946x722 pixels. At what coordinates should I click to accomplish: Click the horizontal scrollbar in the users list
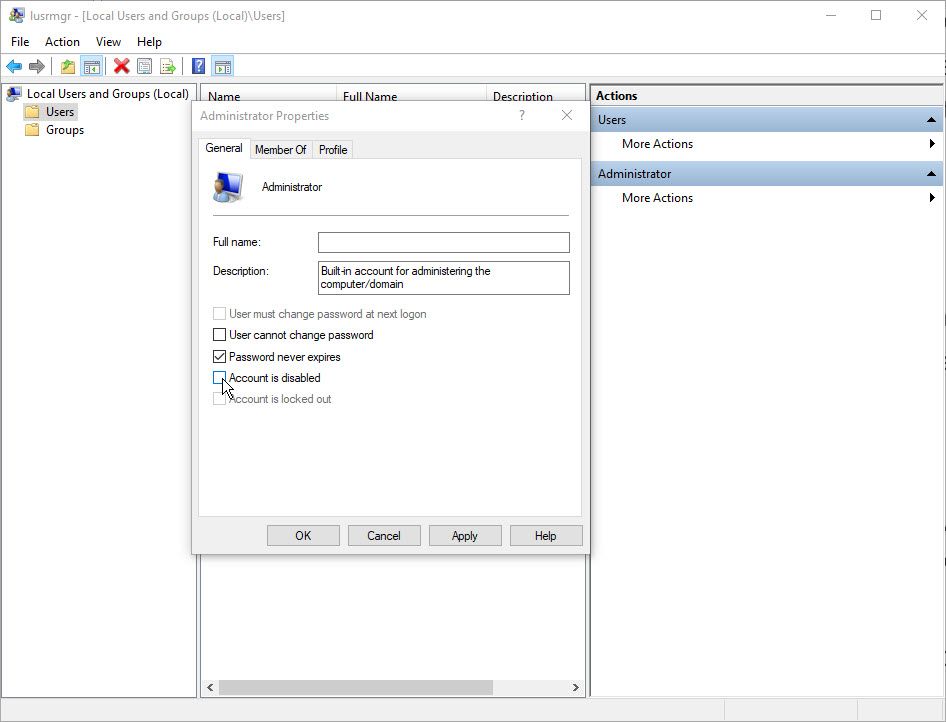coord(355,688)
